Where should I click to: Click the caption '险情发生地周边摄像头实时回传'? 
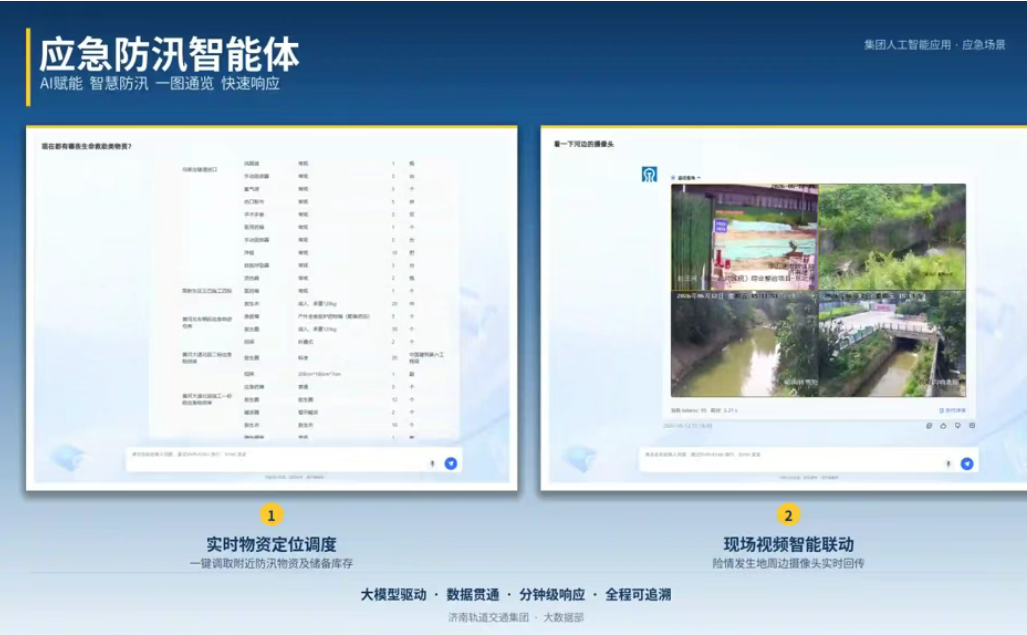tap(789, 563)
